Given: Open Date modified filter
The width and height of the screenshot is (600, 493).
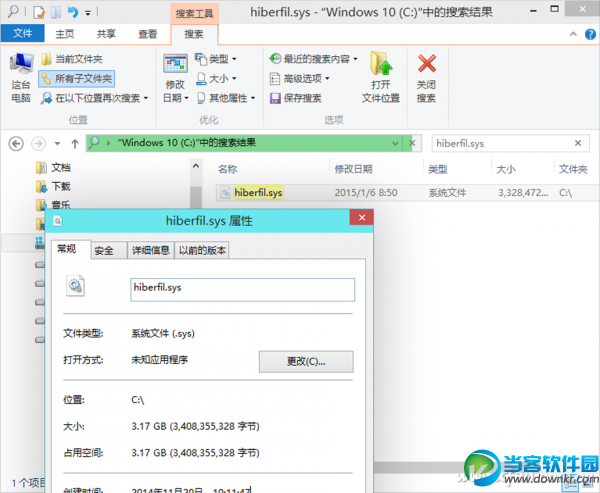Looking at the screenshot, I should (x=175, y=78).
